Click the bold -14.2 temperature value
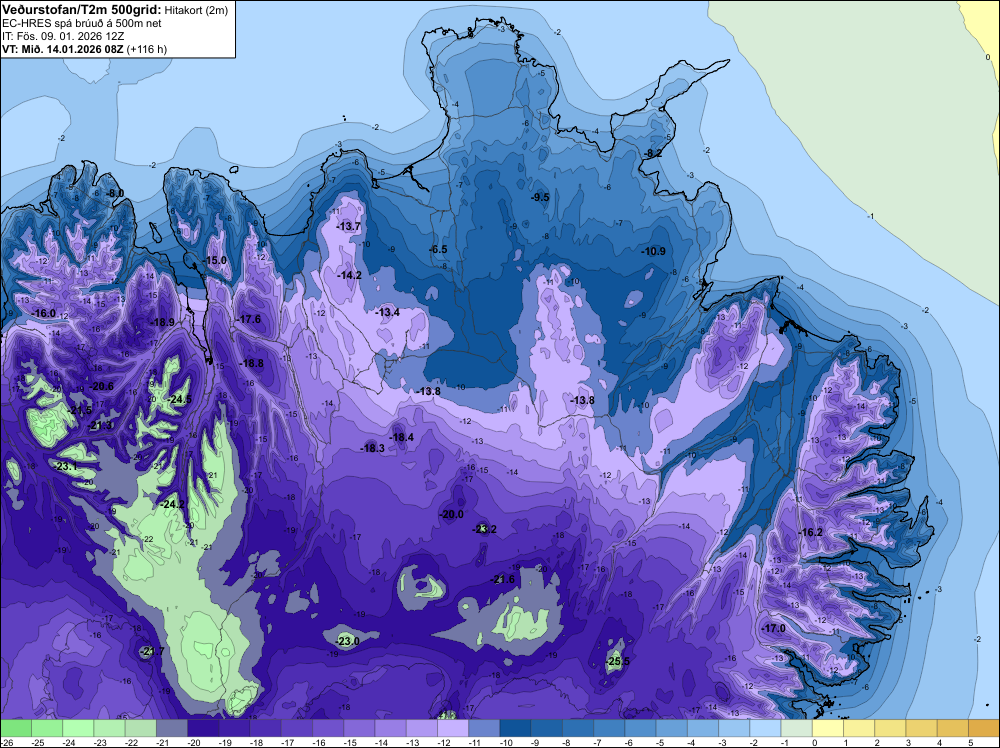1000x748 pixels. pyautogui.click(x=349, y=275)
